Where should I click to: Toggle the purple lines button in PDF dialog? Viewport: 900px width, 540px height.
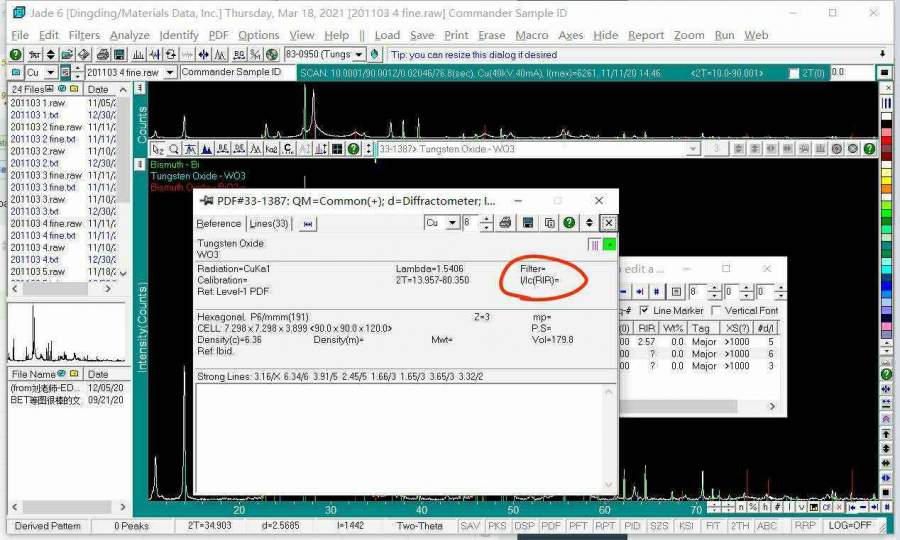coord(595,245)
